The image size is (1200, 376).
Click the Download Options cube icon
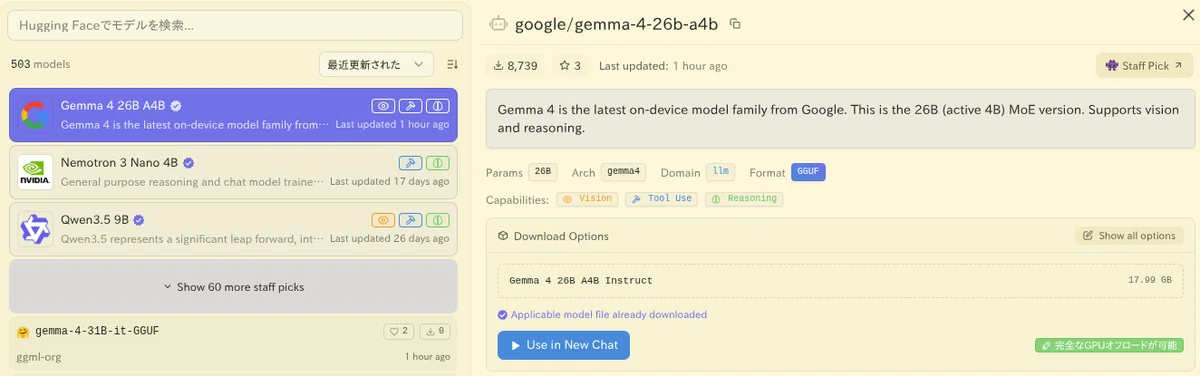point(503,236)
